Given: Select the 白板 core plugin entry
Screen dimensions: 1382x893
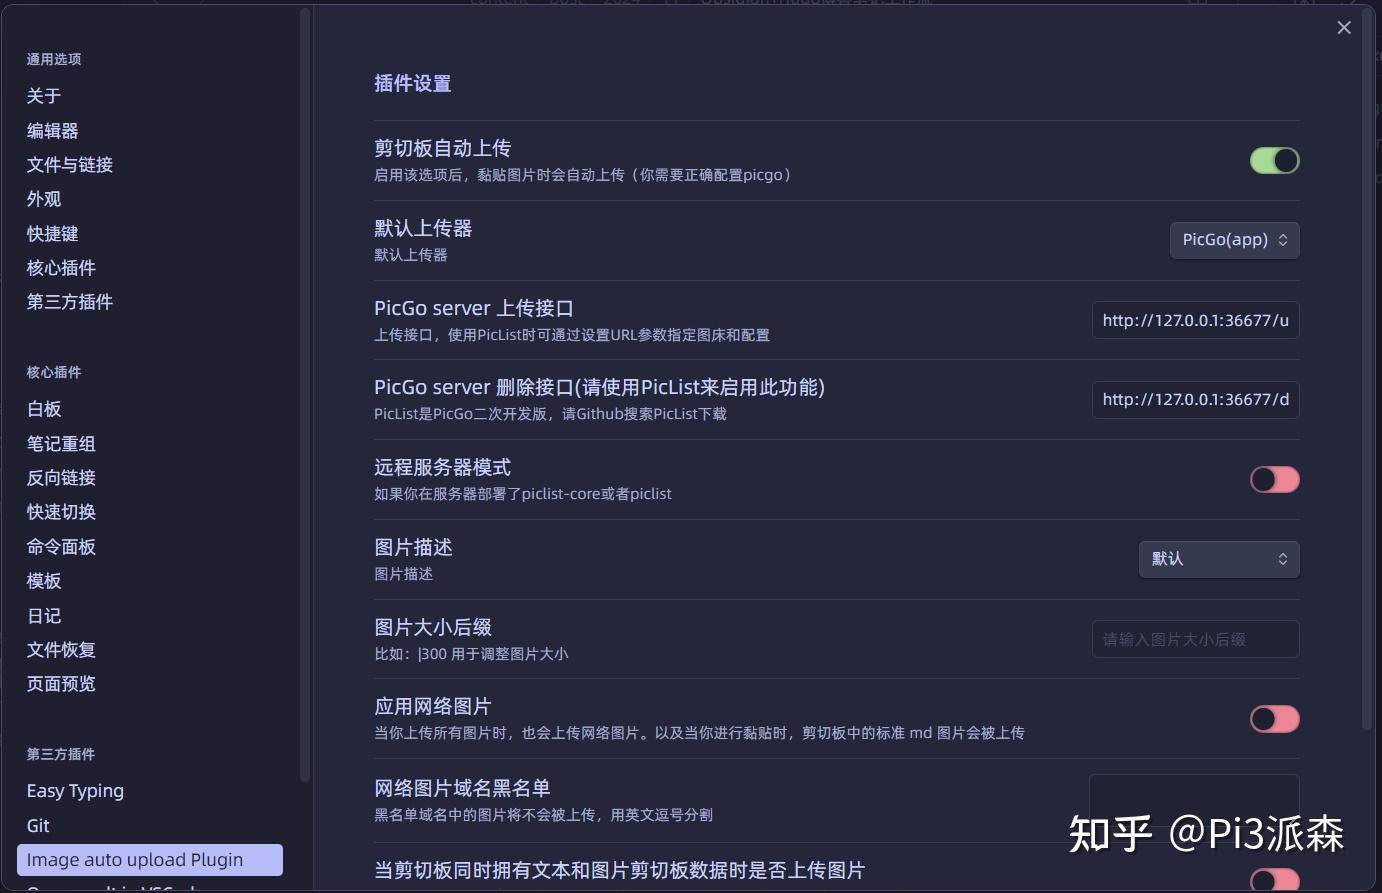Looking at the screenshot, I should click(x=42, y=409).
